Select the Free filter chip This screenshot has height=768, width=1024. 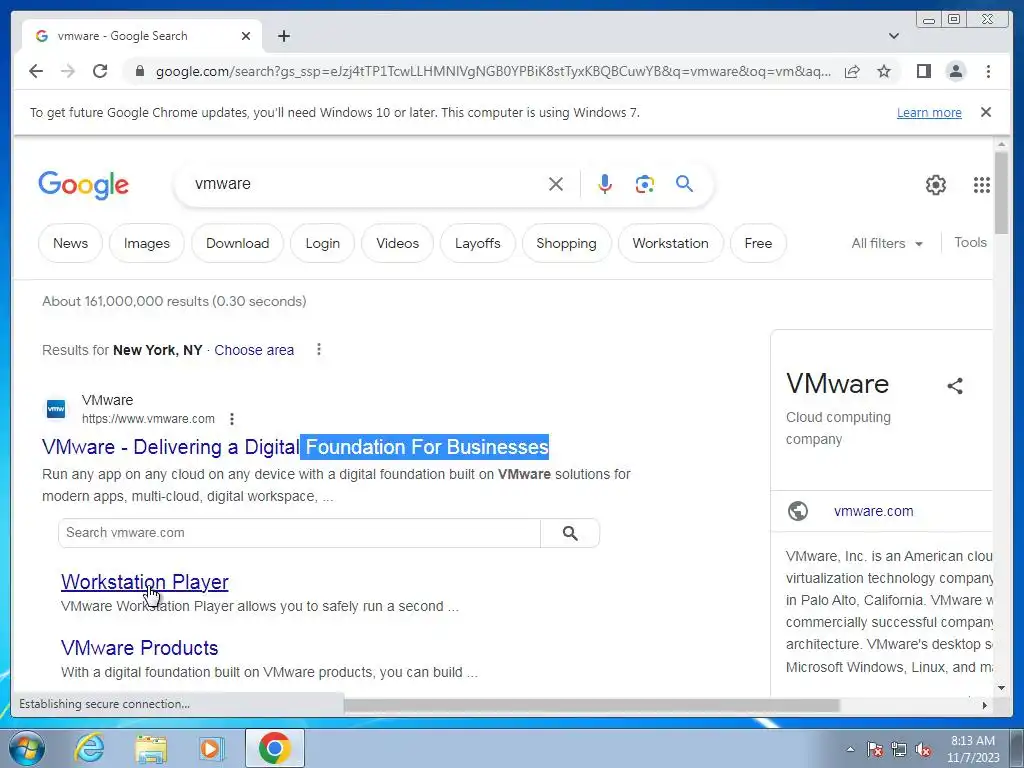point(758,243)
